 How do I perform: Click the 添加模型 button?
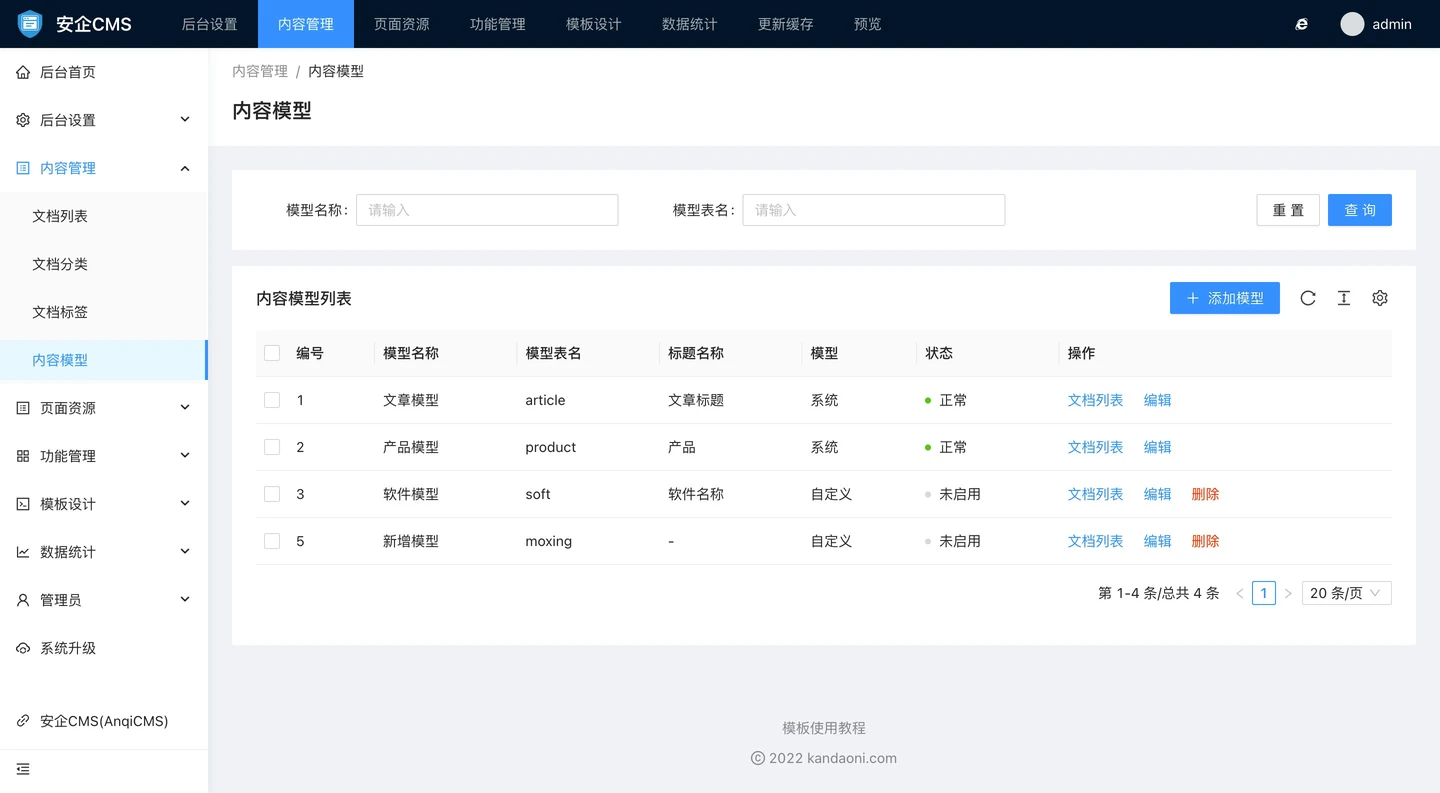(x=1224, y=298)
